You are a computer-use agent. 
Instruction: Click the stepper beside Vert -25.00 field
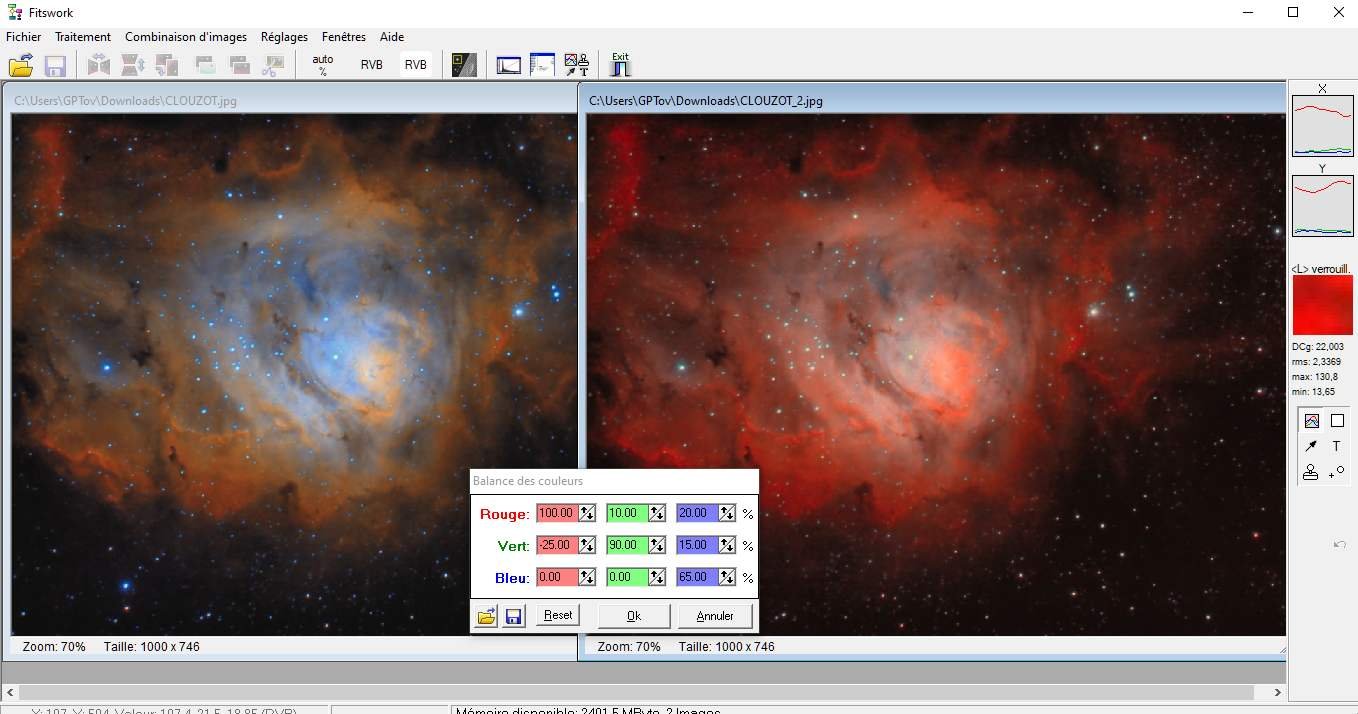point(587,545)
